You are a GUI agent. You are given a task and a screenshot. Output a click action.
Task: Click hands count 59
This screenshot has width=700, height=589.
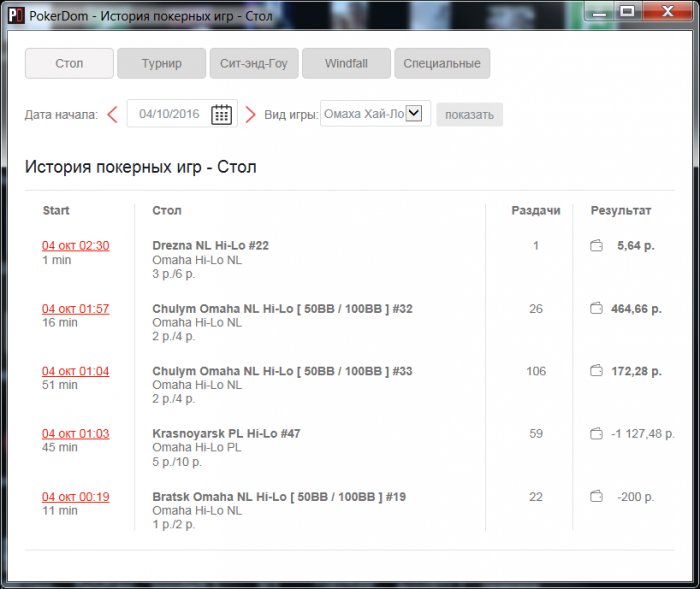(536, 434)
